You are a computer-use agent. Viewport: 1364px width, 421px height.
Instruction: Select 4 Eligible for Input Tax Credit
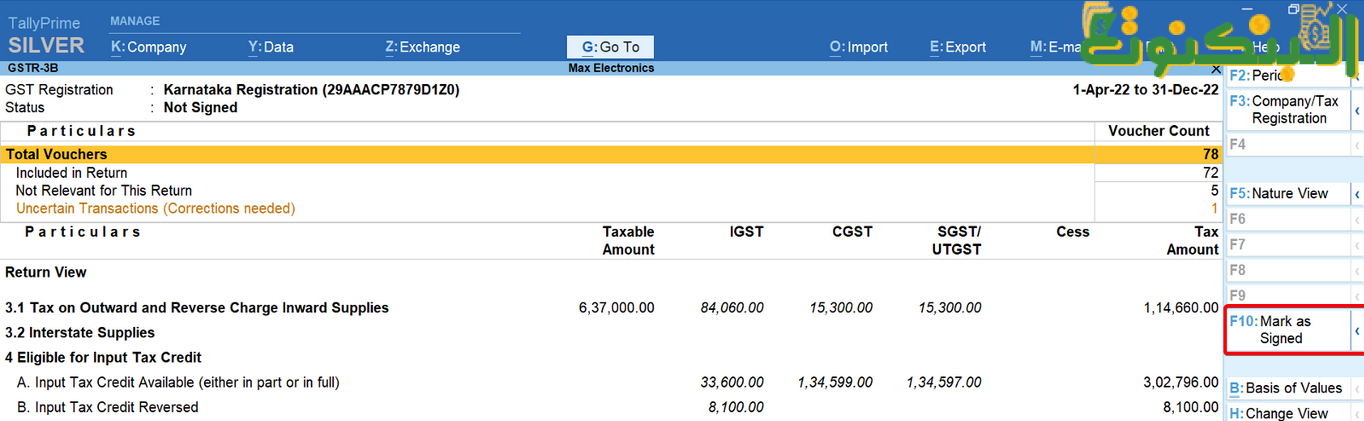[x=611, y=357]
